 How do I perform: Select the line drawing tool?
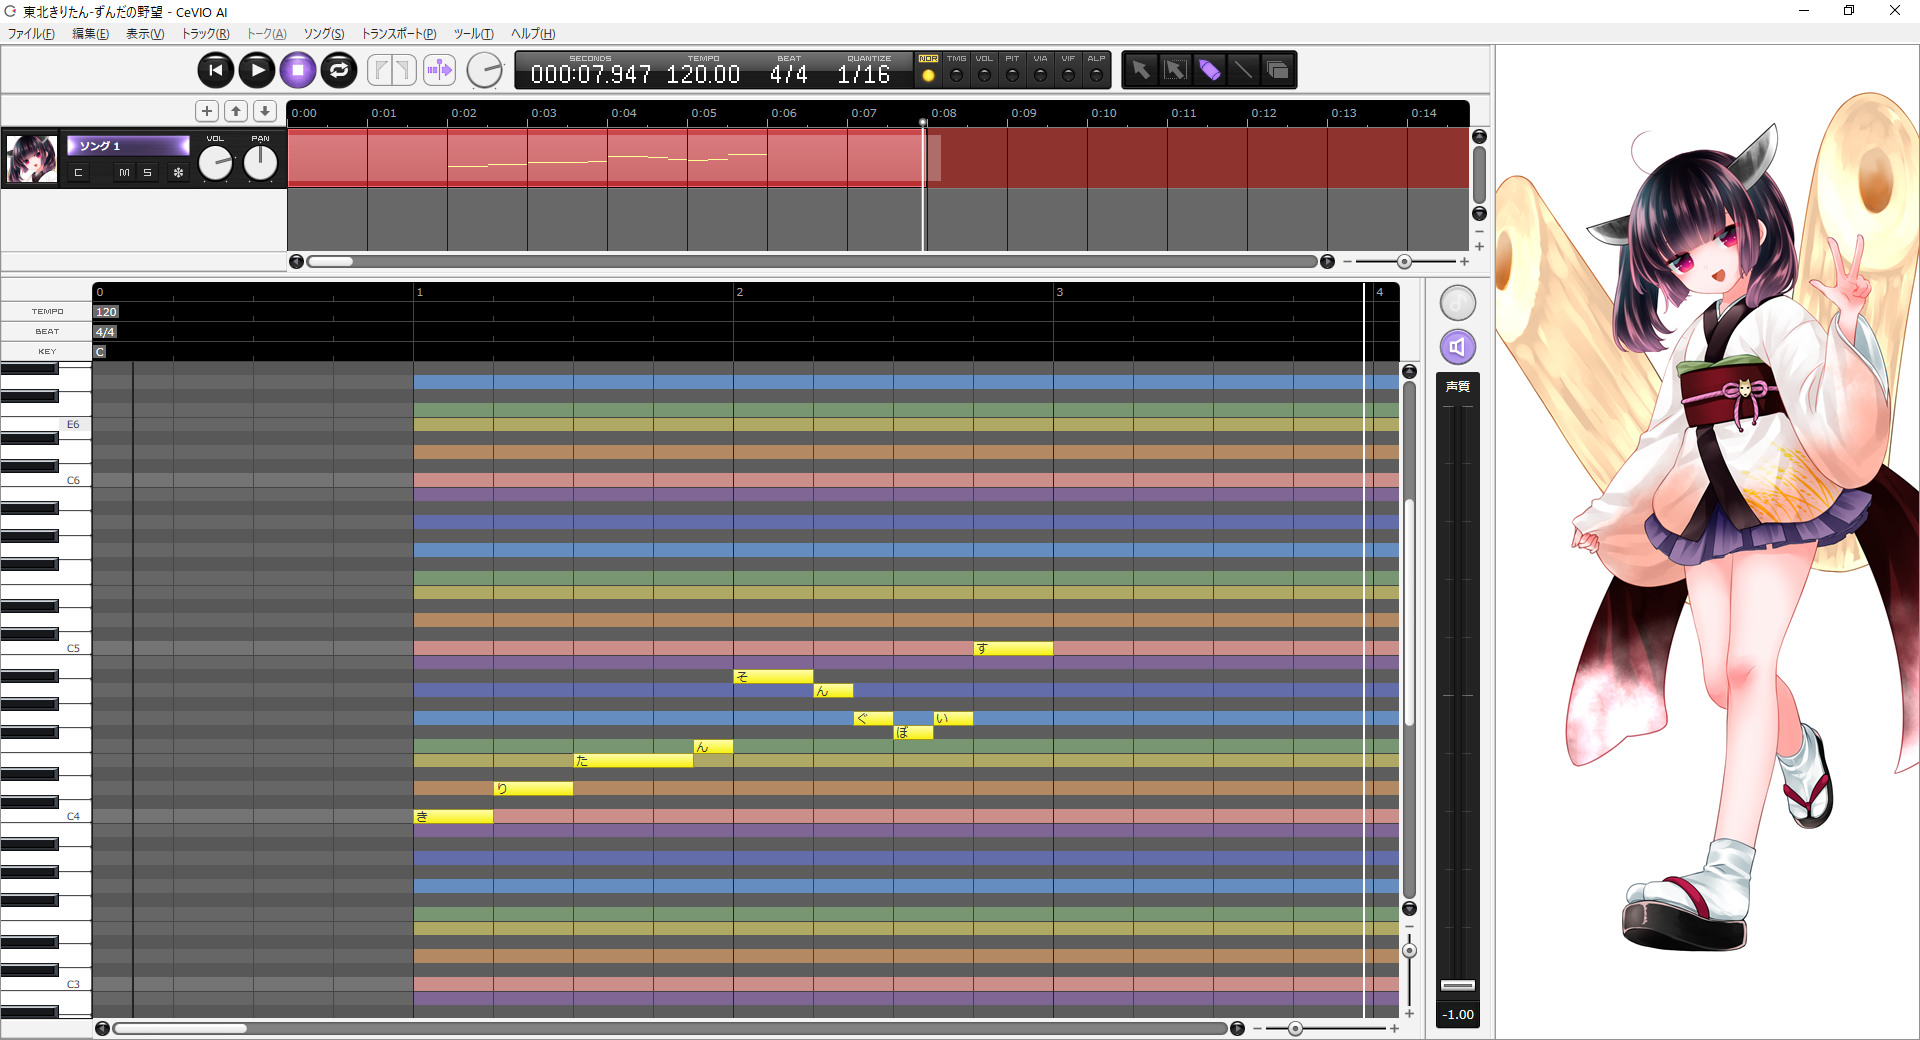1243,70
